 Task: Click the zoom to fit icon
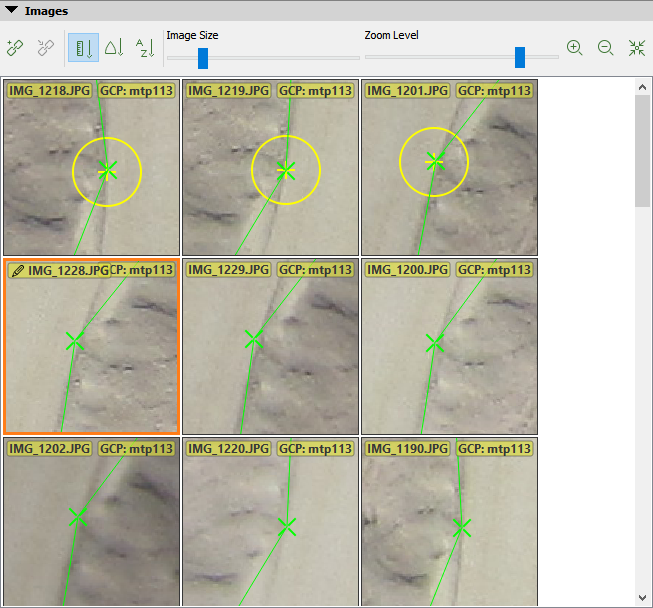636,47
